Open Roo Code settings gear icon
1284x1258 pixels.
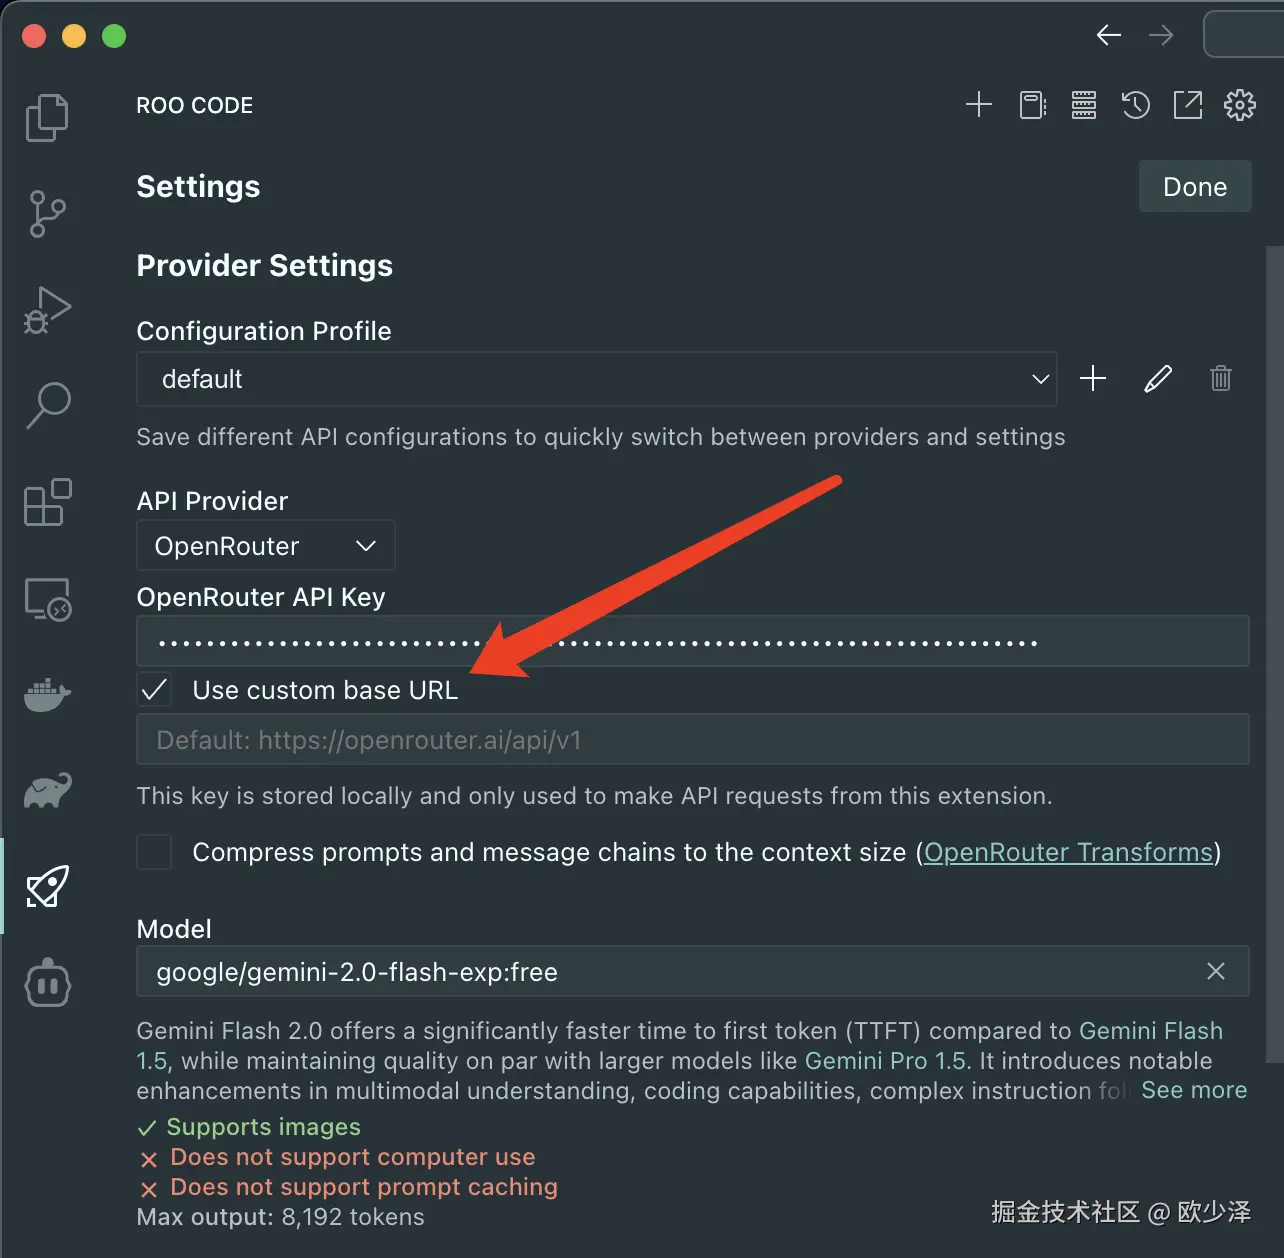(1240, 105)
